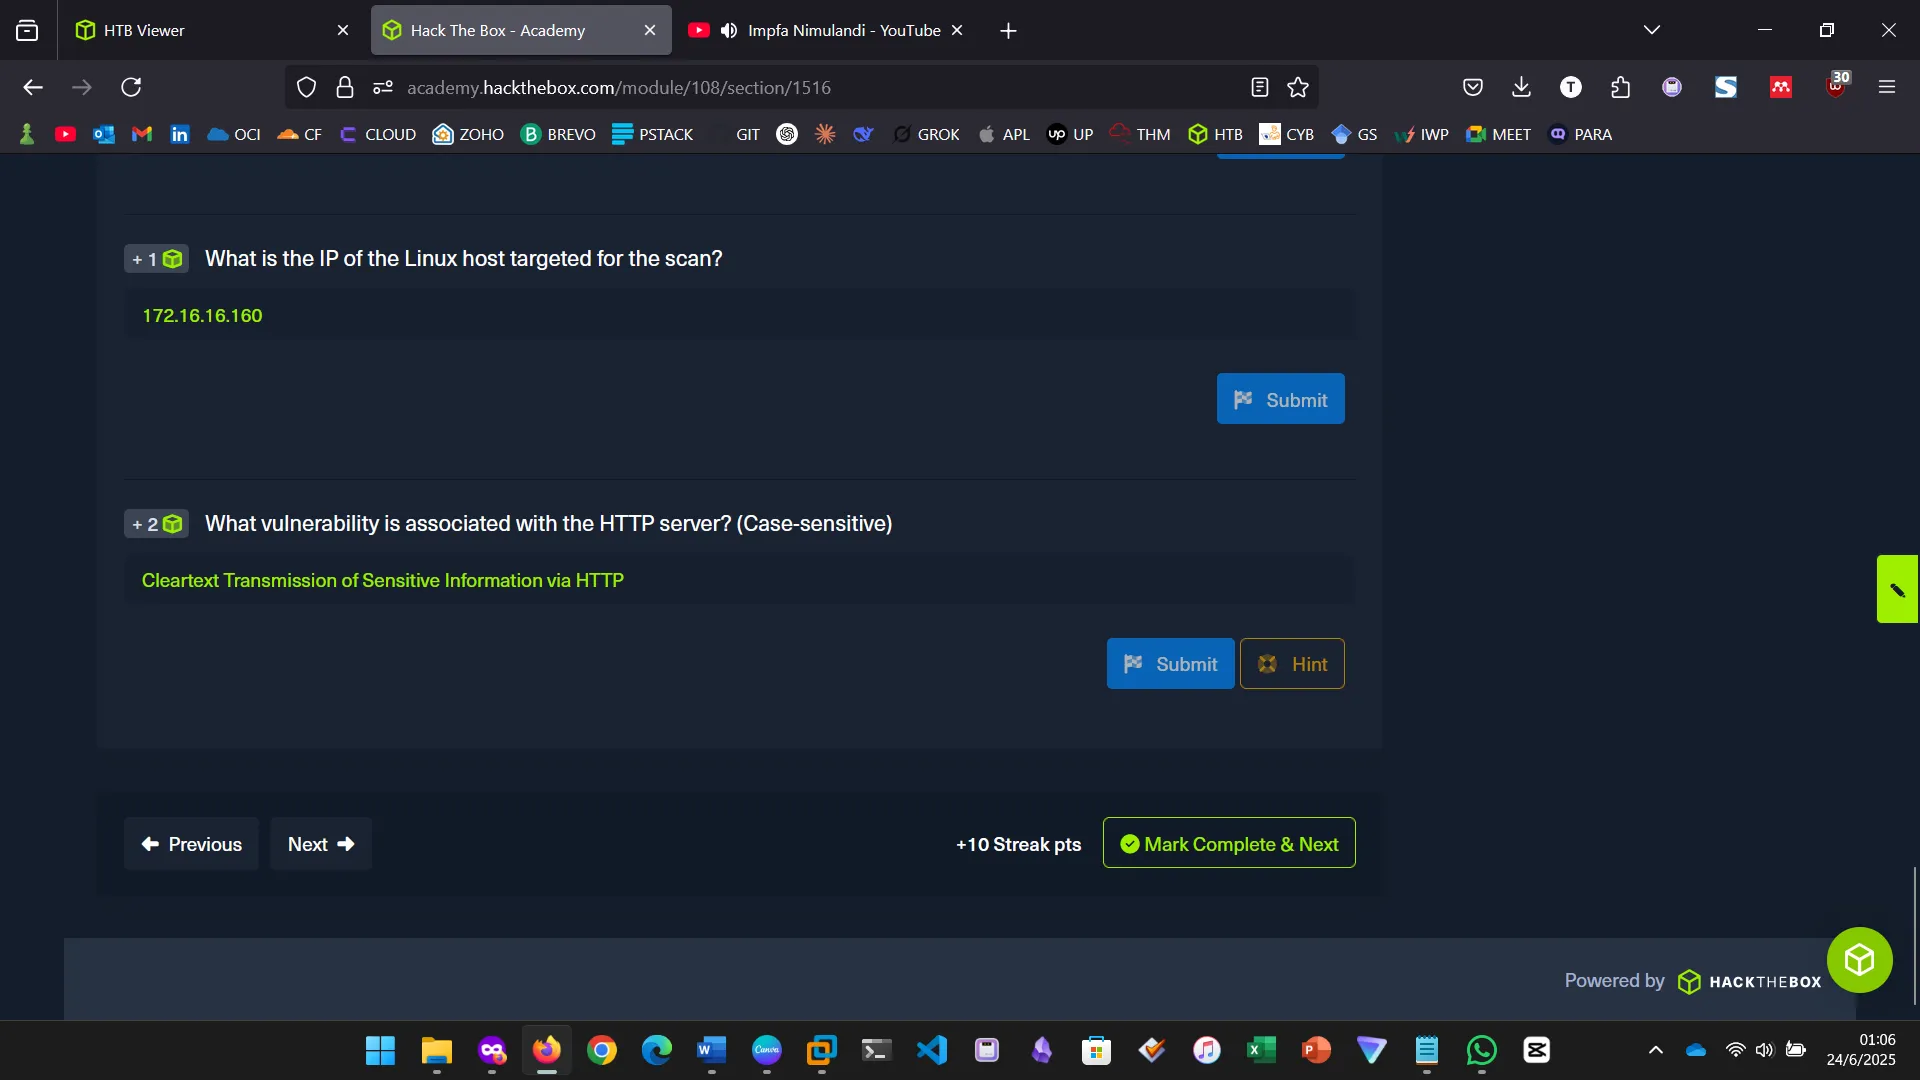The image size is (1920, 1080).
Task: Open the HTB chat bubble widget
Action: [x=1859, y=960]
